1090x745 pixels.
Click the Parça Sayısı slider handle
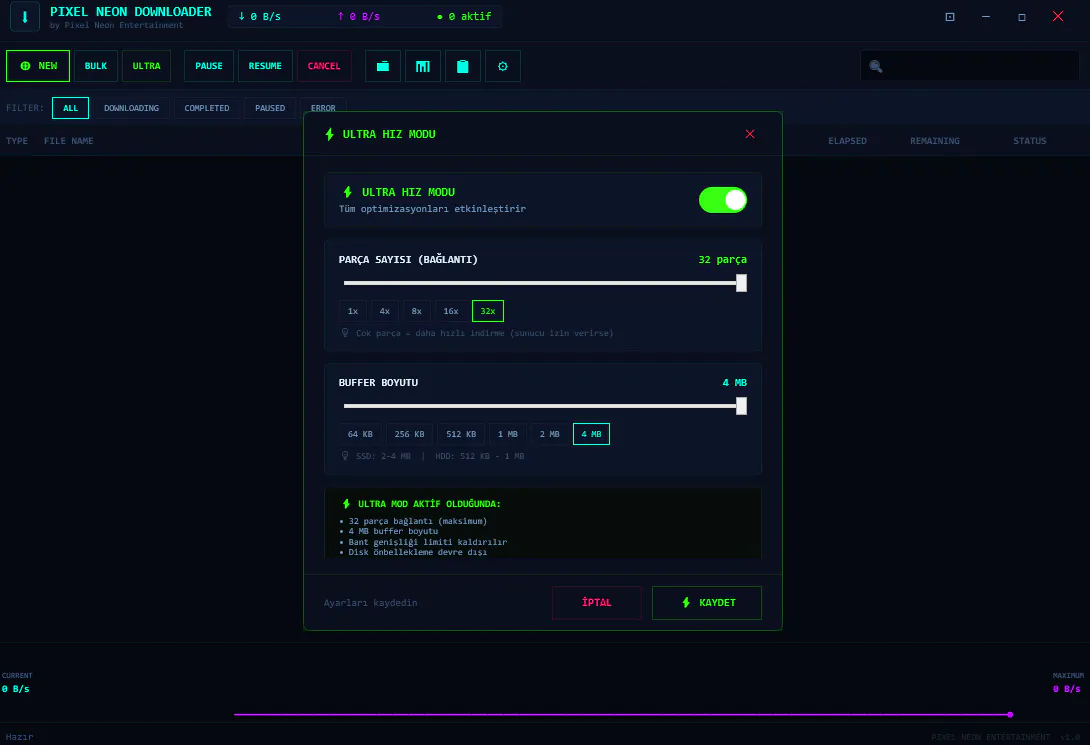pos(742,283)
